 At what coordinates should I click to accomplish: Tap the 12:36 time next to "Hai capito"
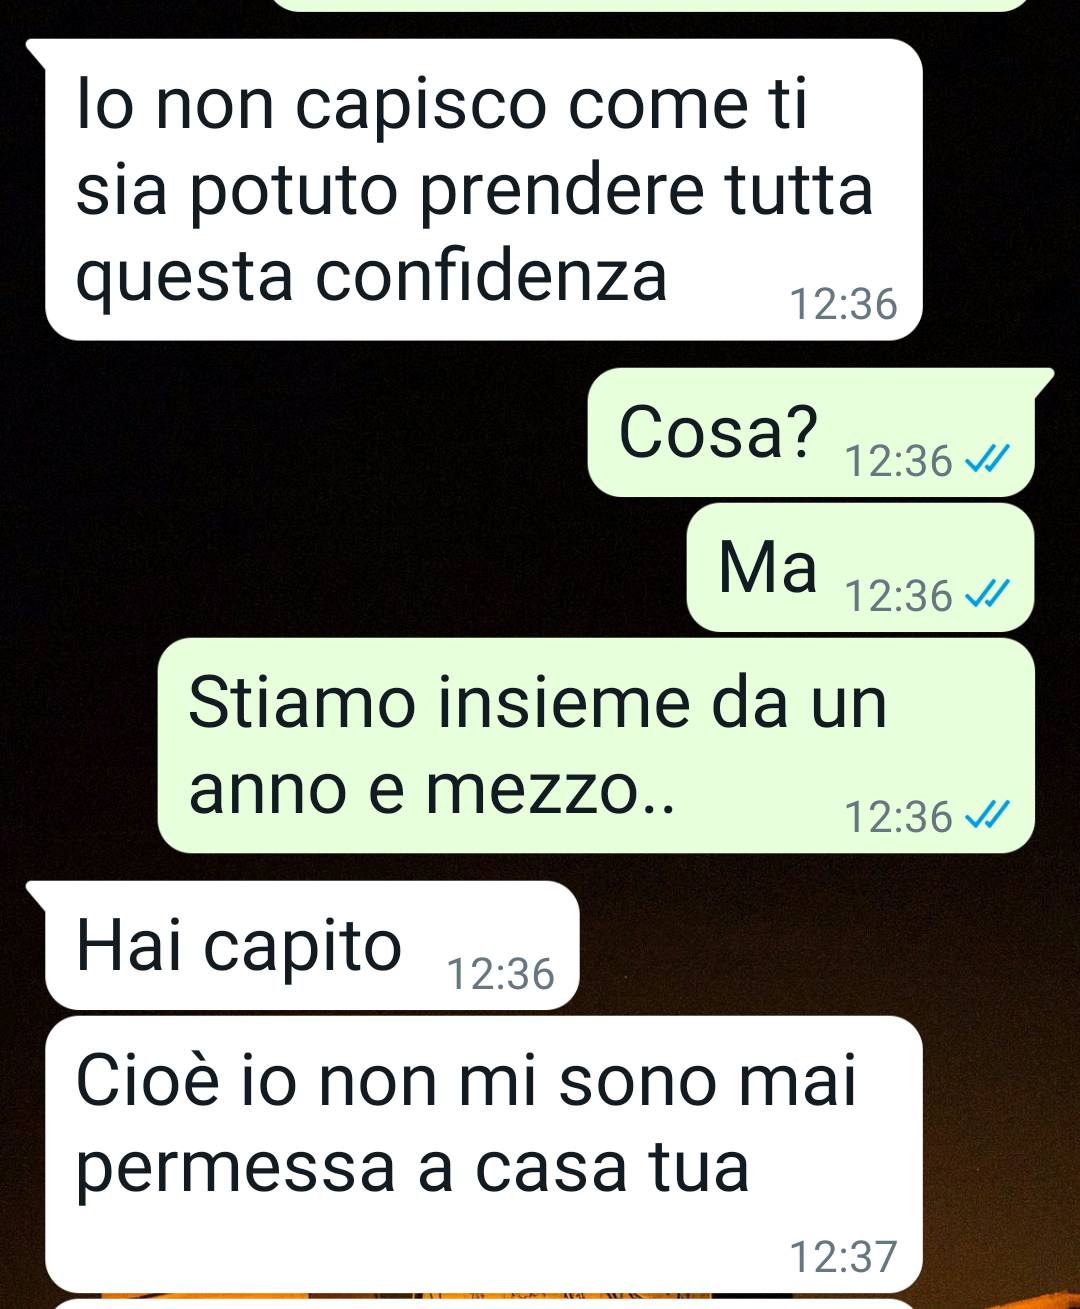[500, 974]
